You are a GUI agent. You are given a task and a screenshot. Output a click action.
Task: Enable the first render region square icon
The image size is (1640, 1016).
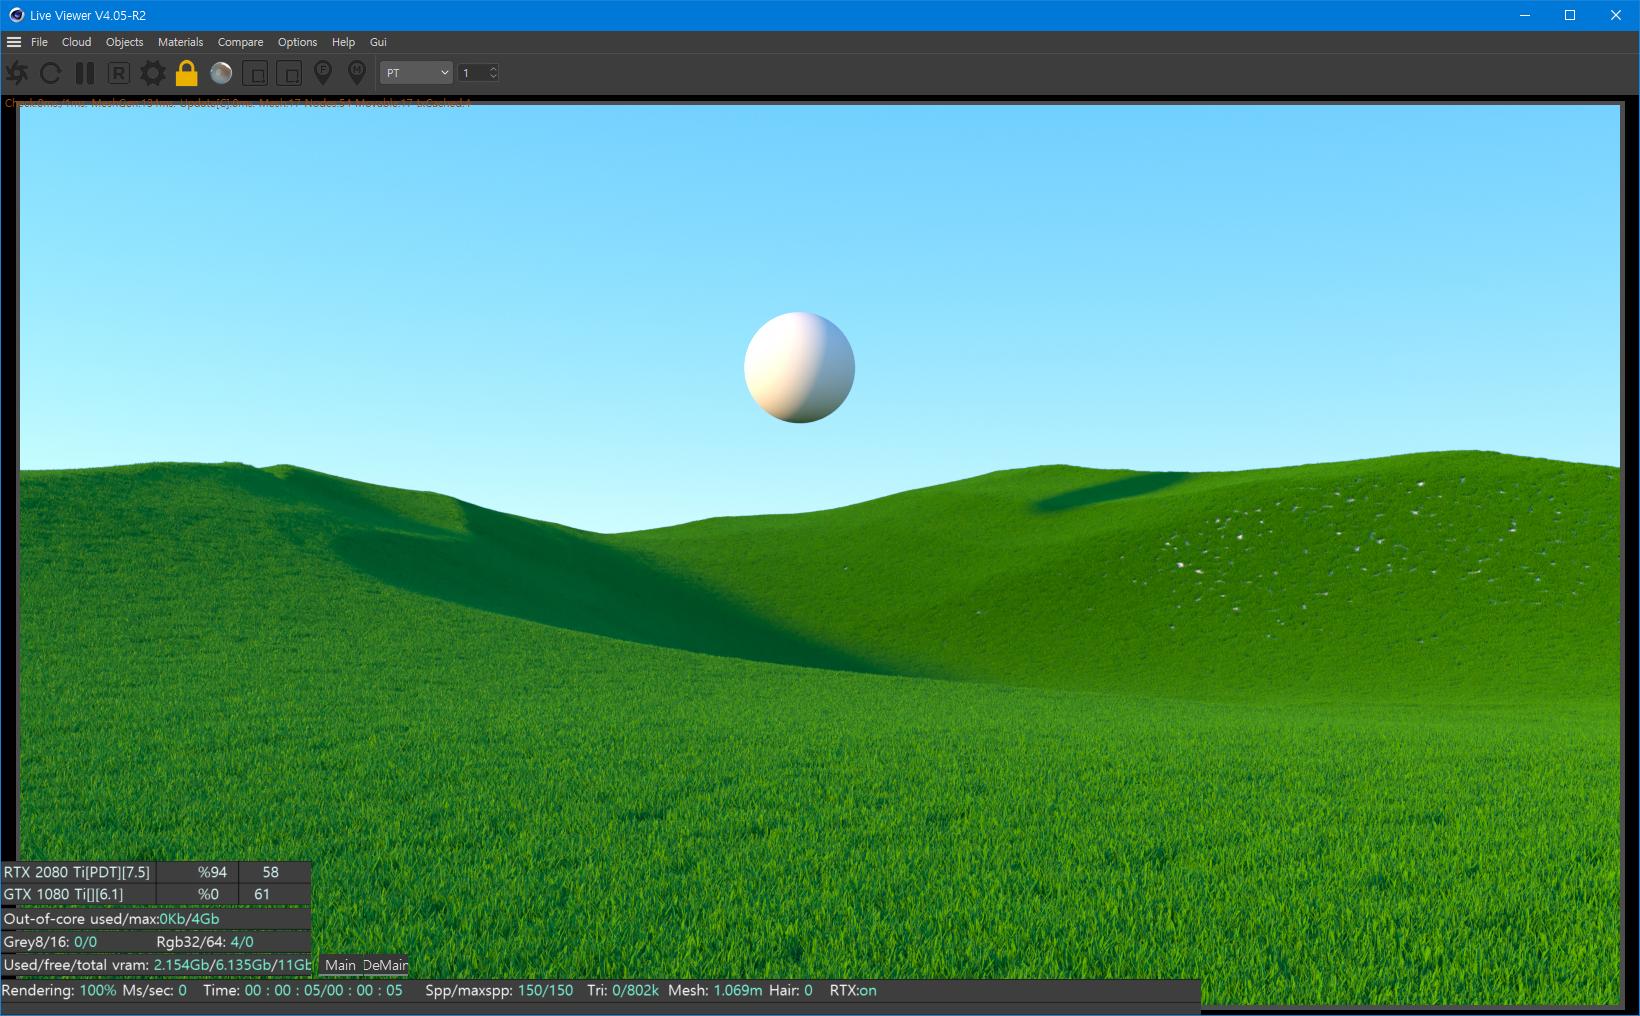tap(255, 73)
